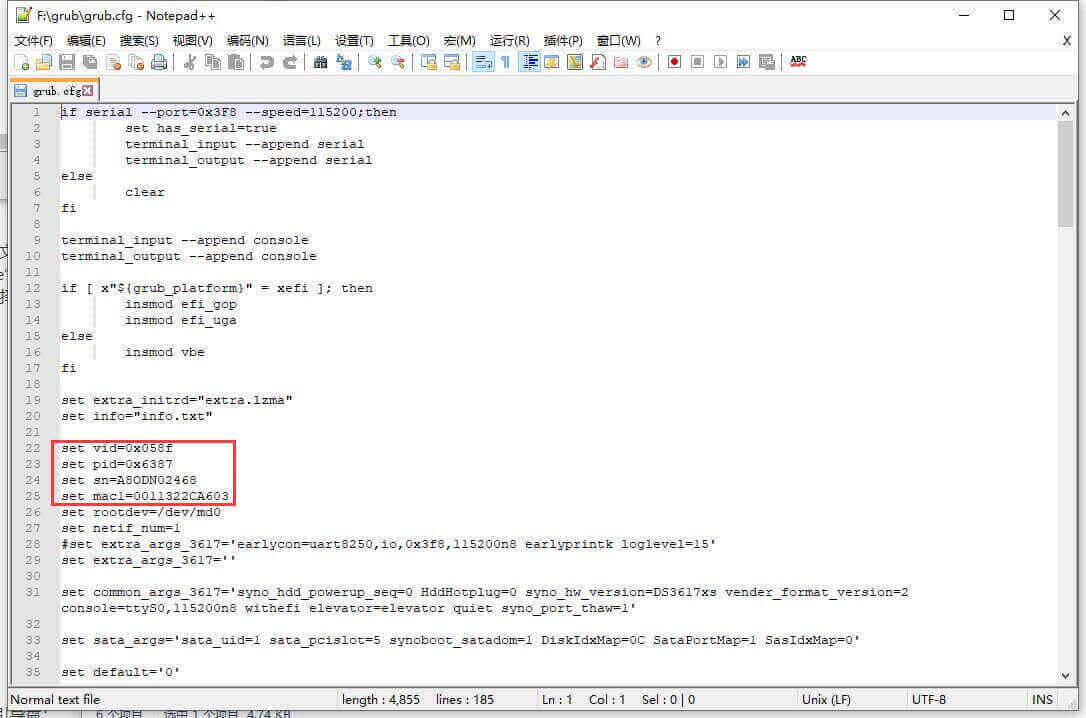Toggle indent guide toolbar button
Viewport: 1086px width, 718px height.
529,62
